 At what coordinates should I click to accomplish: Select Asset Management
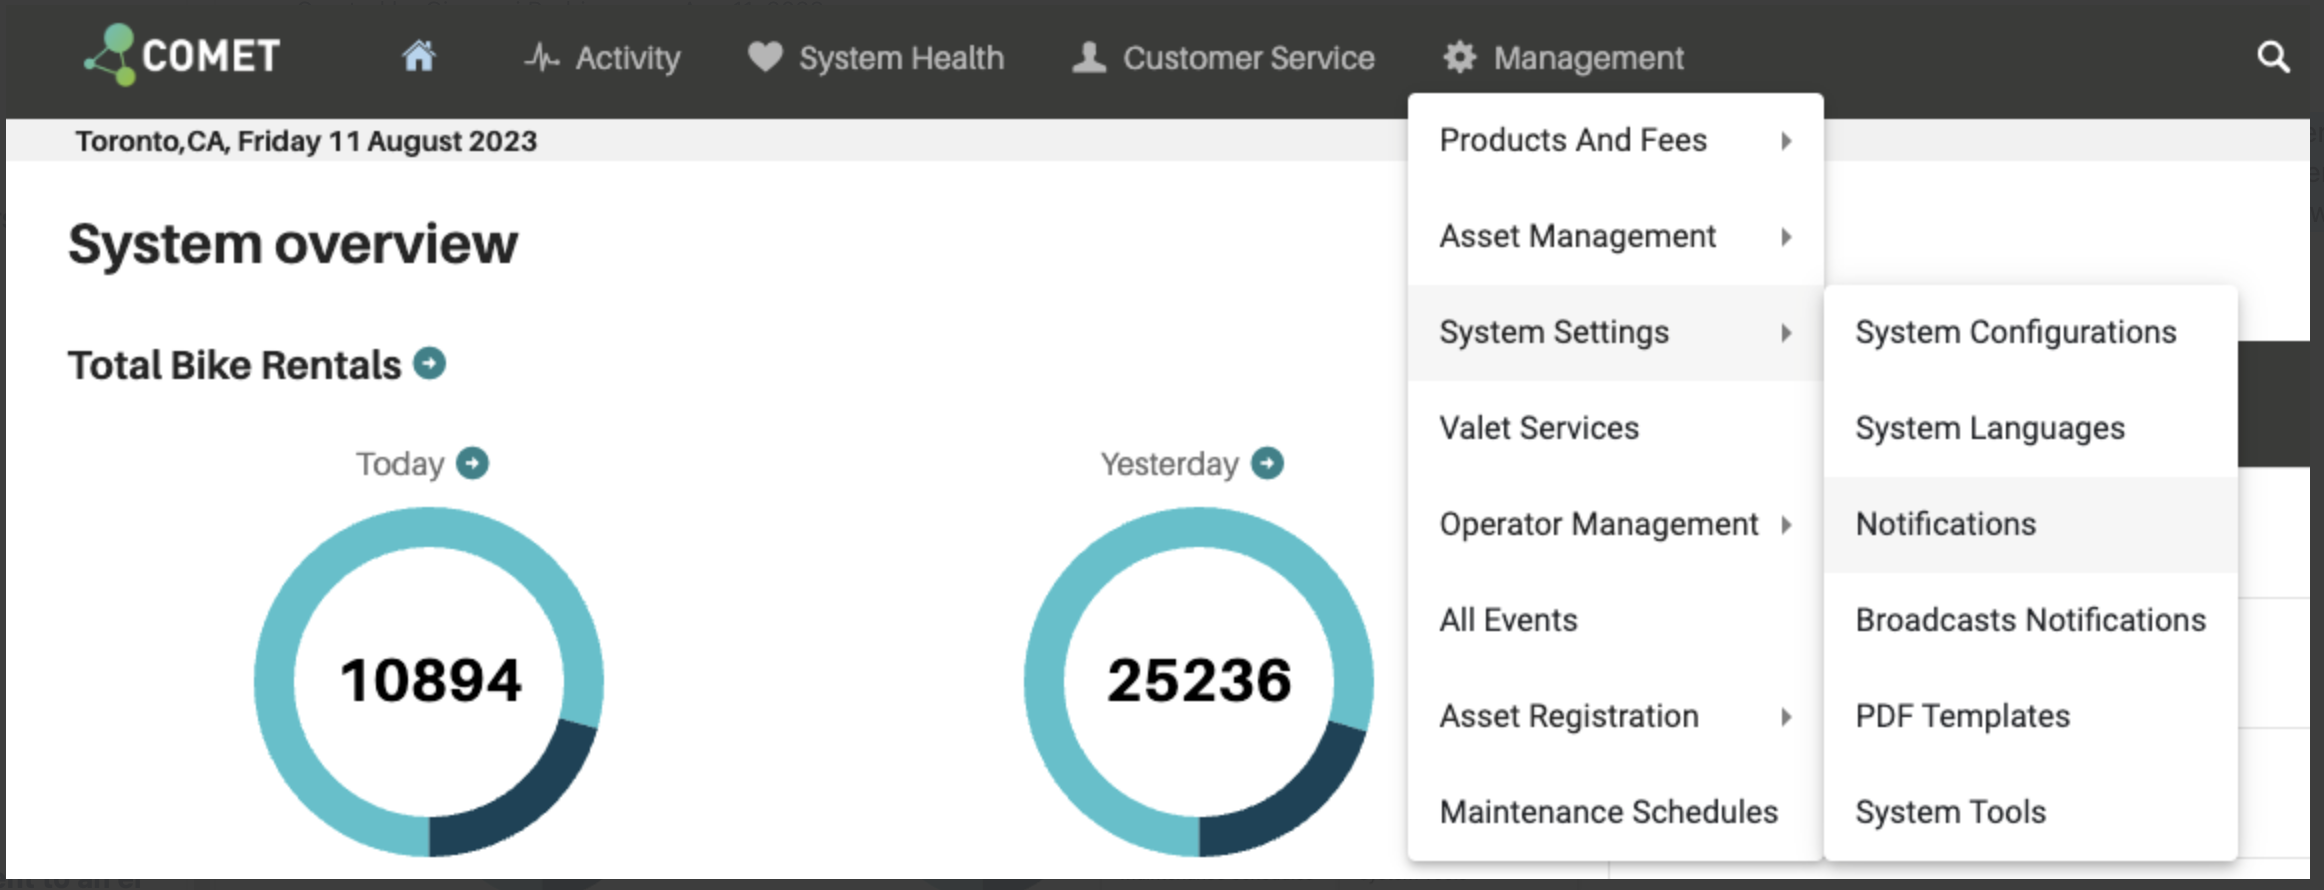tap(1615, 237)
